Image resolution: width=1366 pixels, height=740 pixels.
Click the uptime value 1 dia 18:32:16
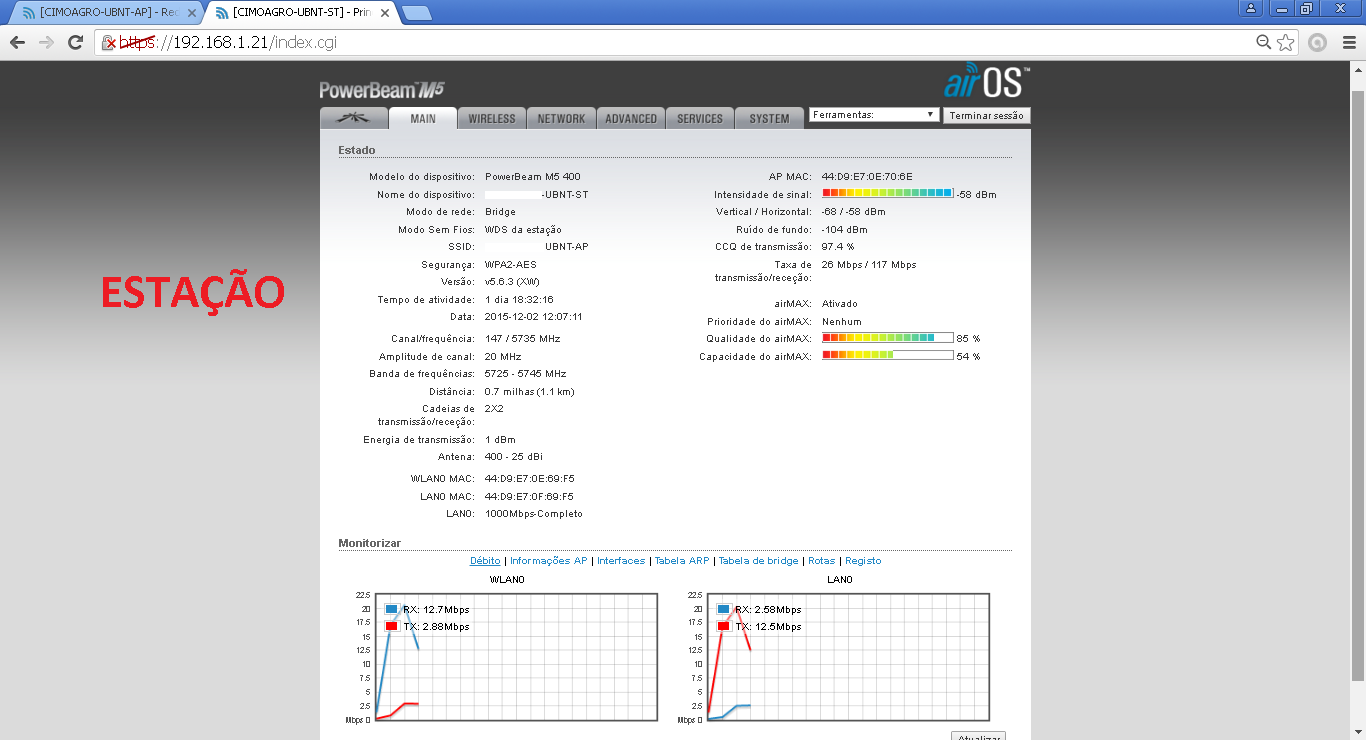pos(519,300)
